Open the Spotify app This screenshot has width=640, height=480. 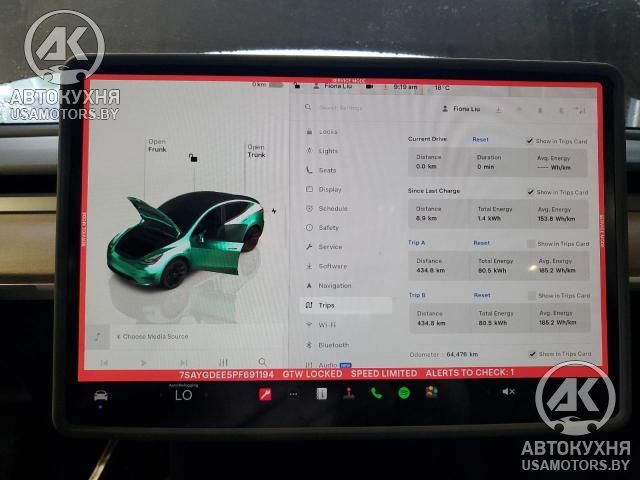click(404, 393)
